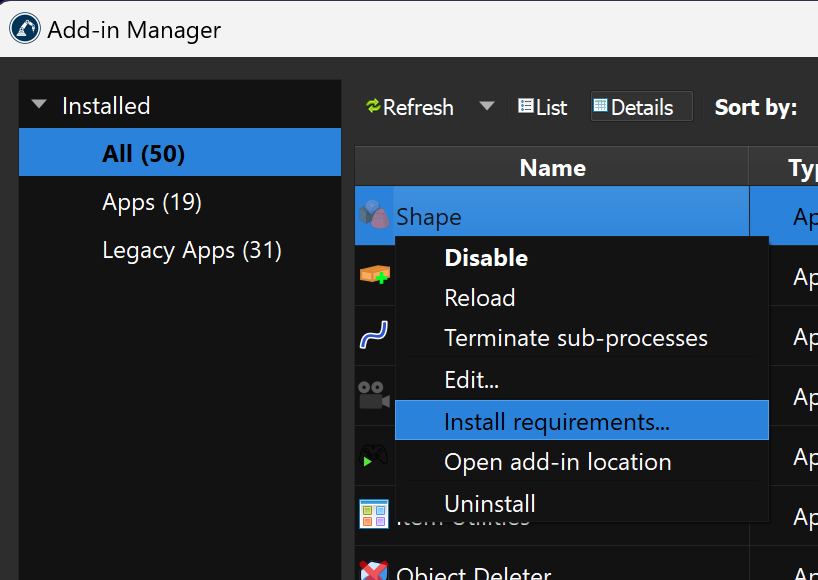Switch to List view

tap(542, 107)
